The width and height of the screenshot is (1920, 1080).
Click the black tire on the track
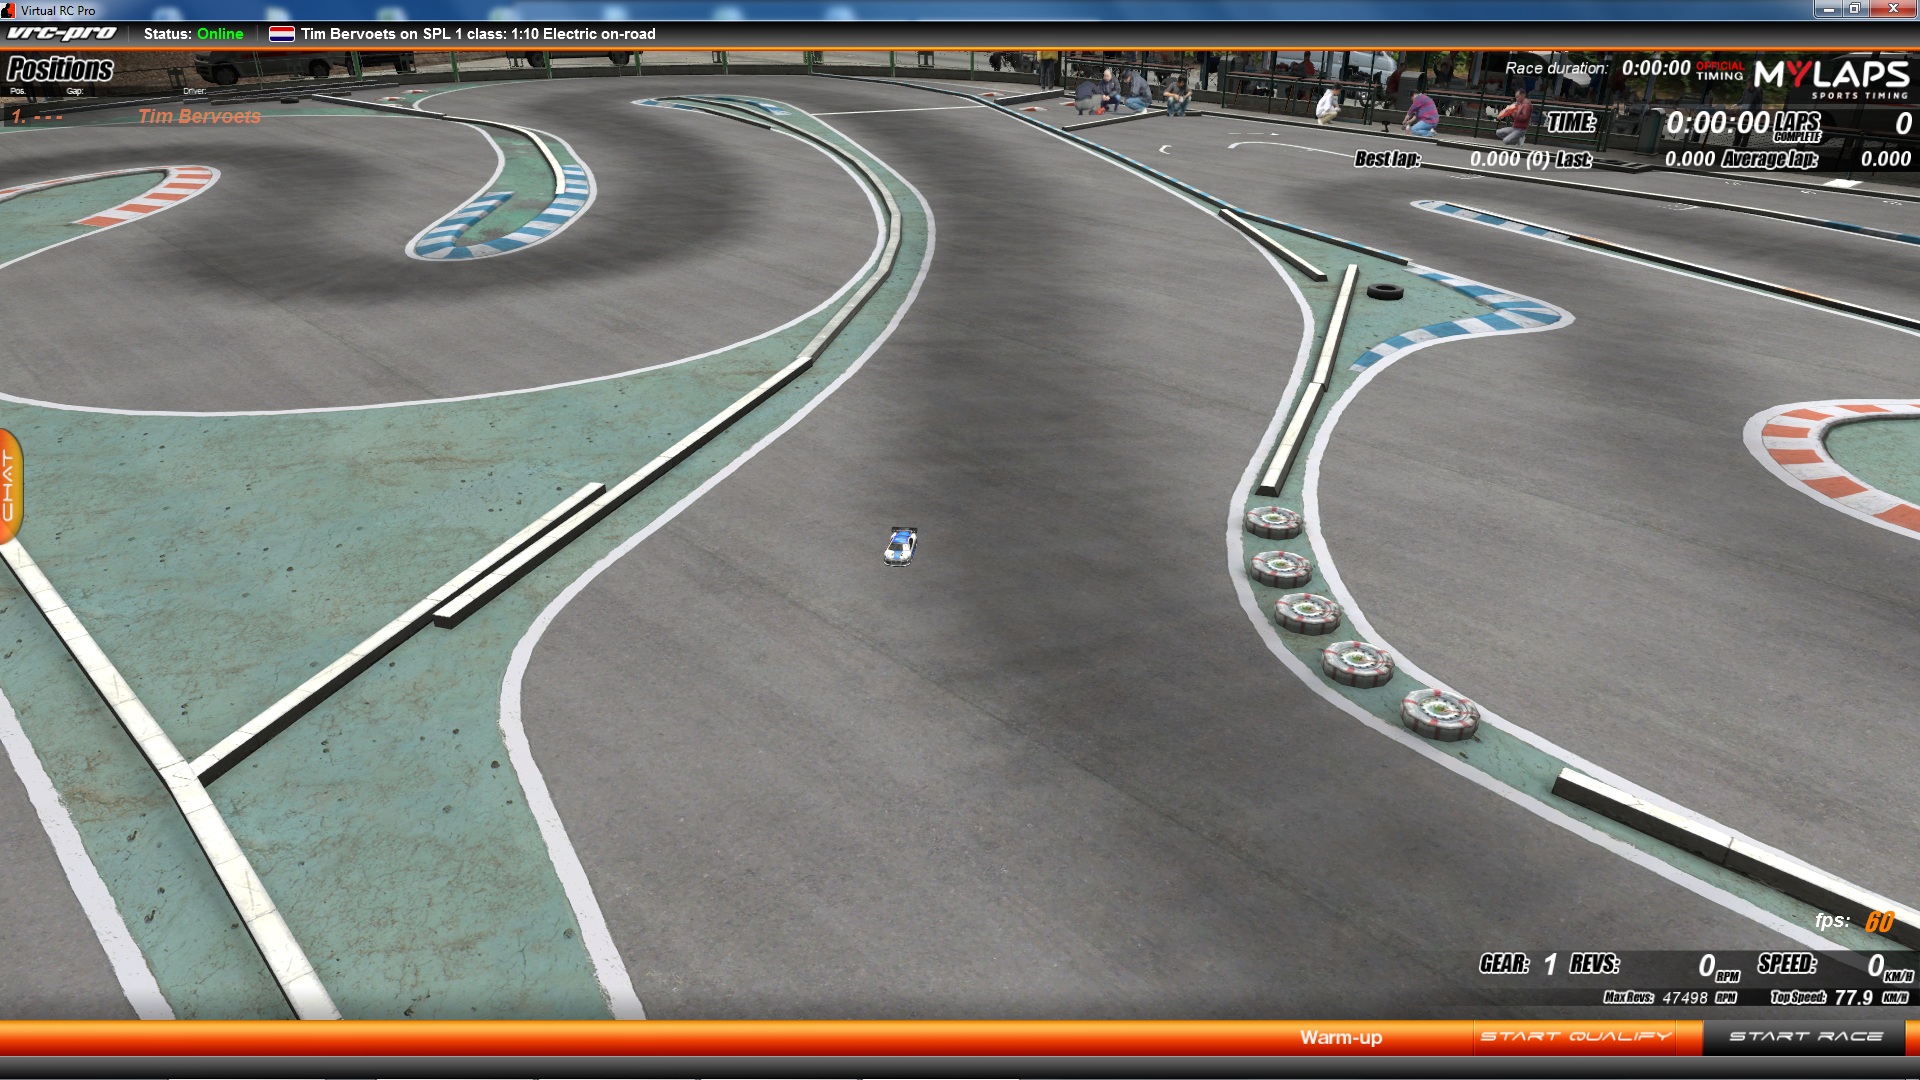coord(1384,292)
